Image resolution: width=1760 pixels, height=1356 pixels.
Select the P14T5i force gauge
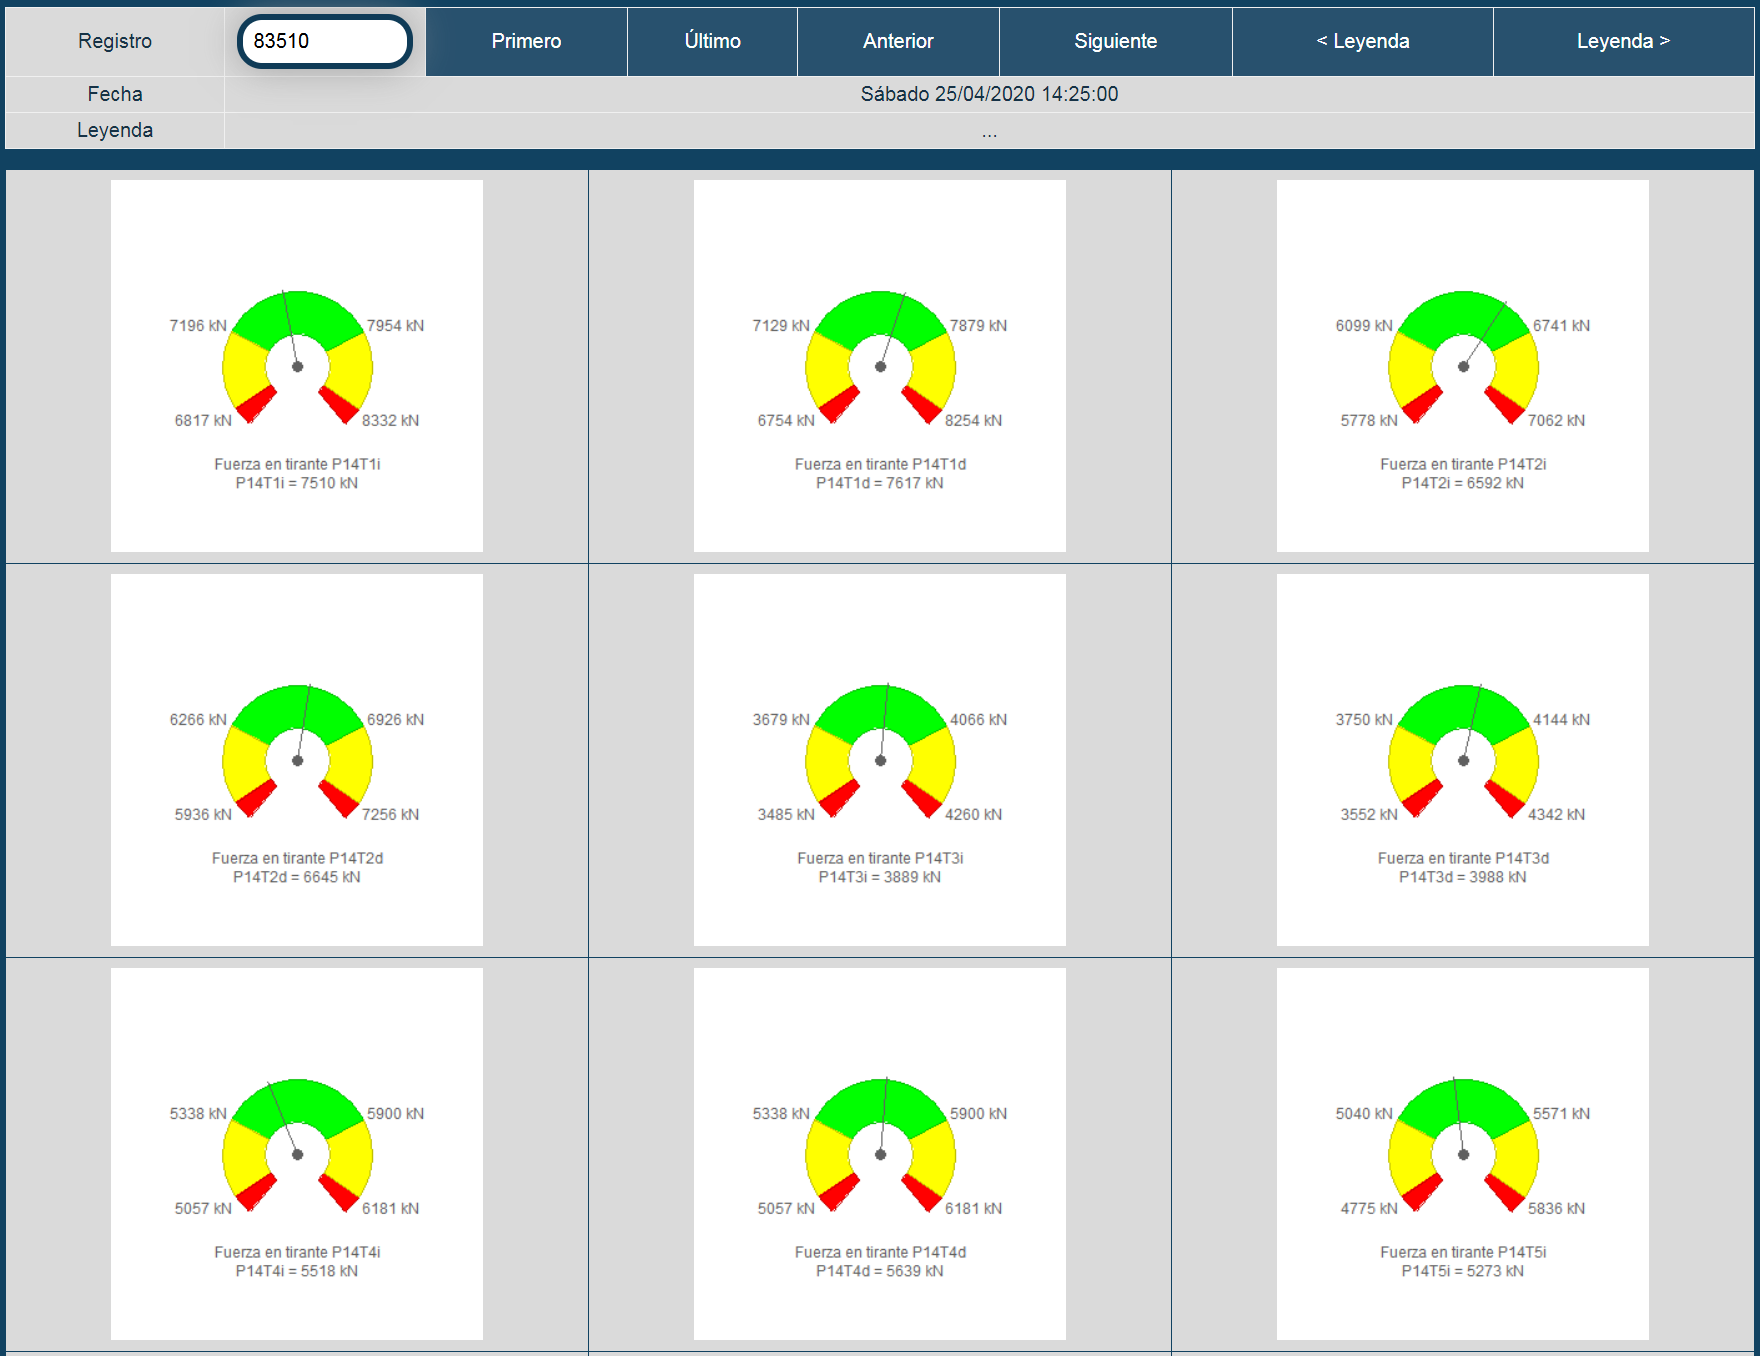pos(1463,1154)
